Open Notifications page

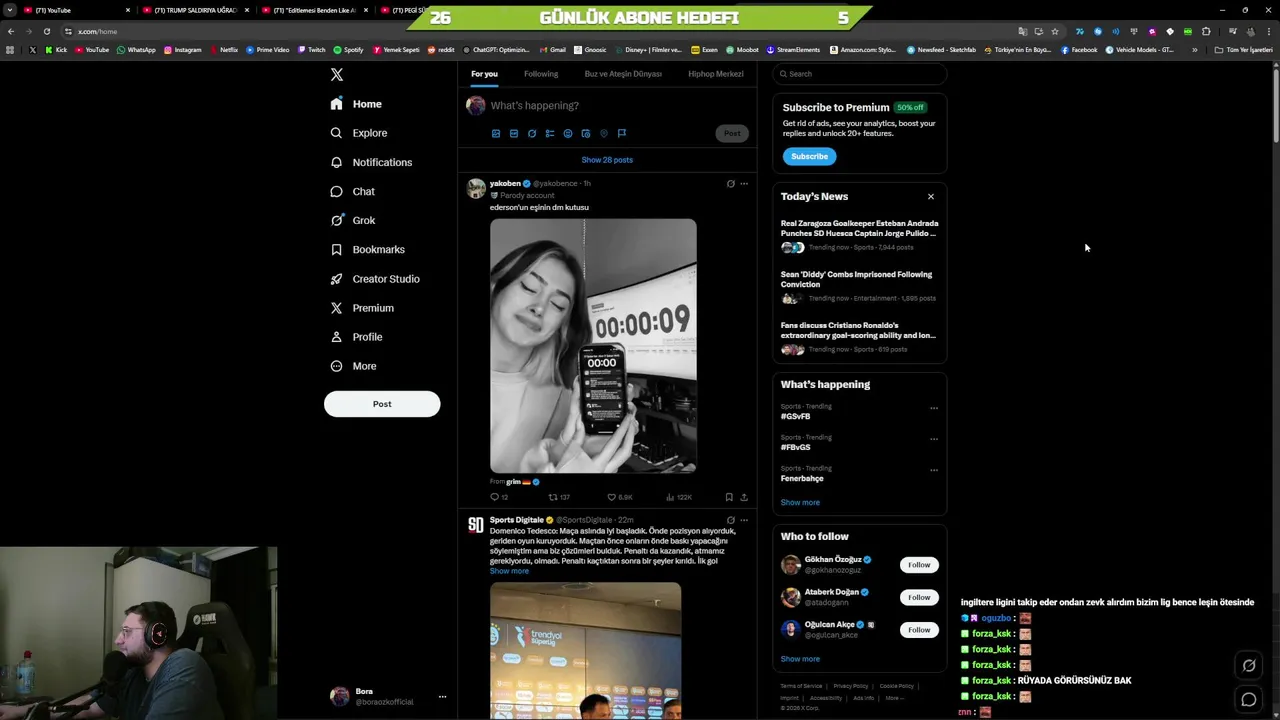pyautogui.click(x=371, y=162)
